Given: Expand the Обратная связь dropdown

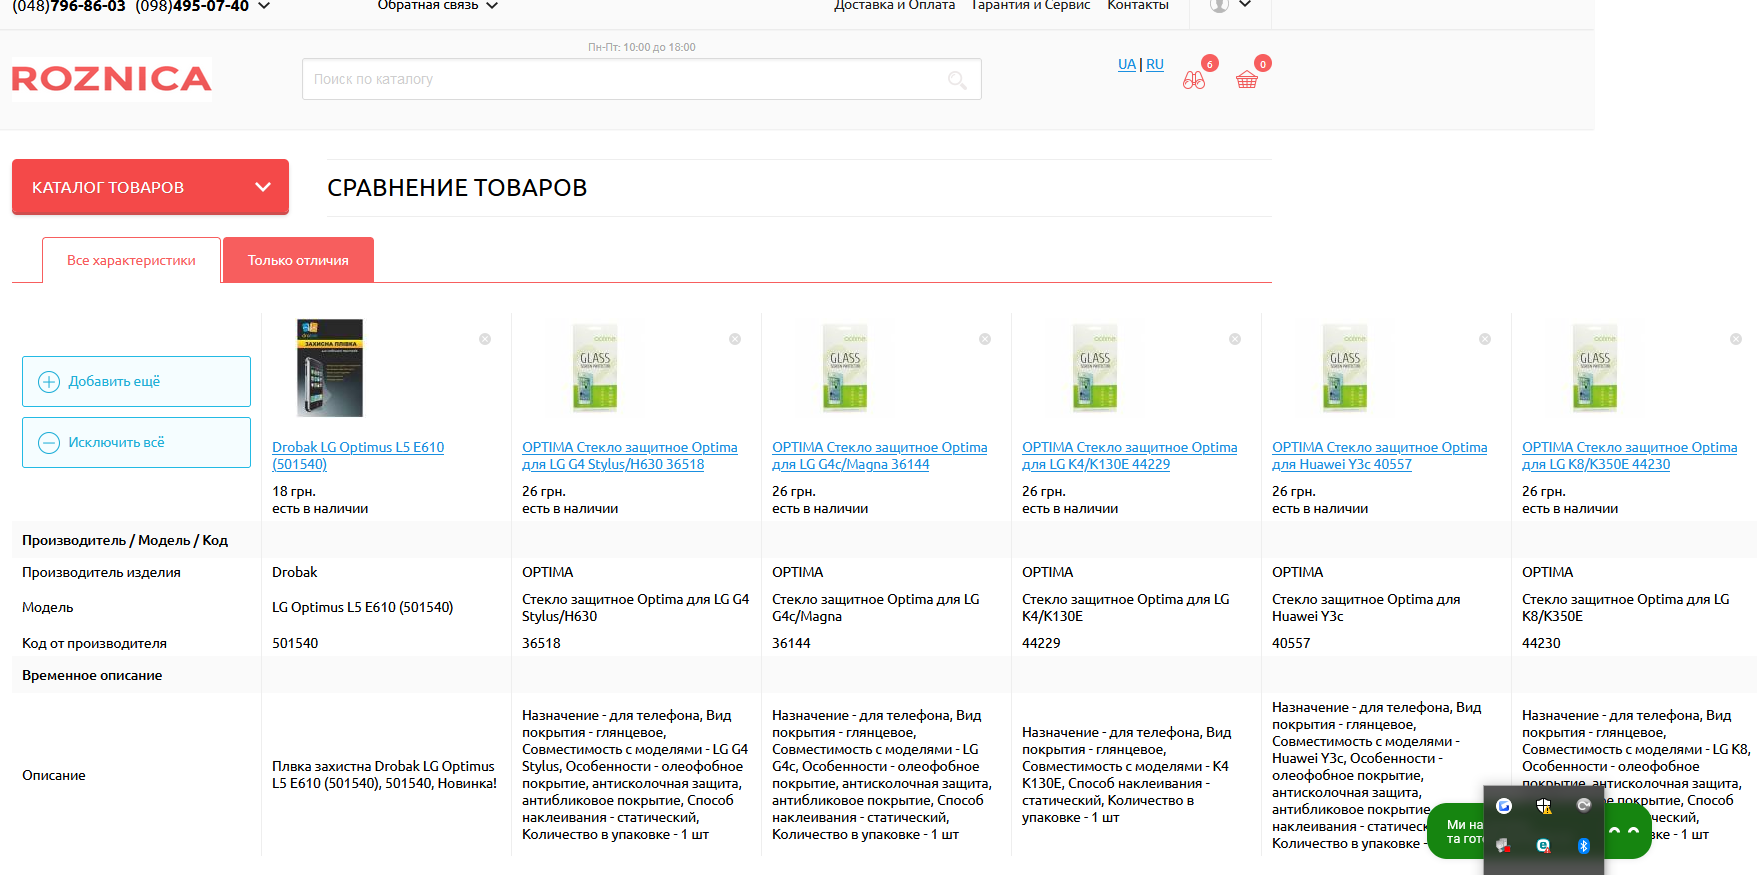Looking at the screenshot, I should point(437,6).
